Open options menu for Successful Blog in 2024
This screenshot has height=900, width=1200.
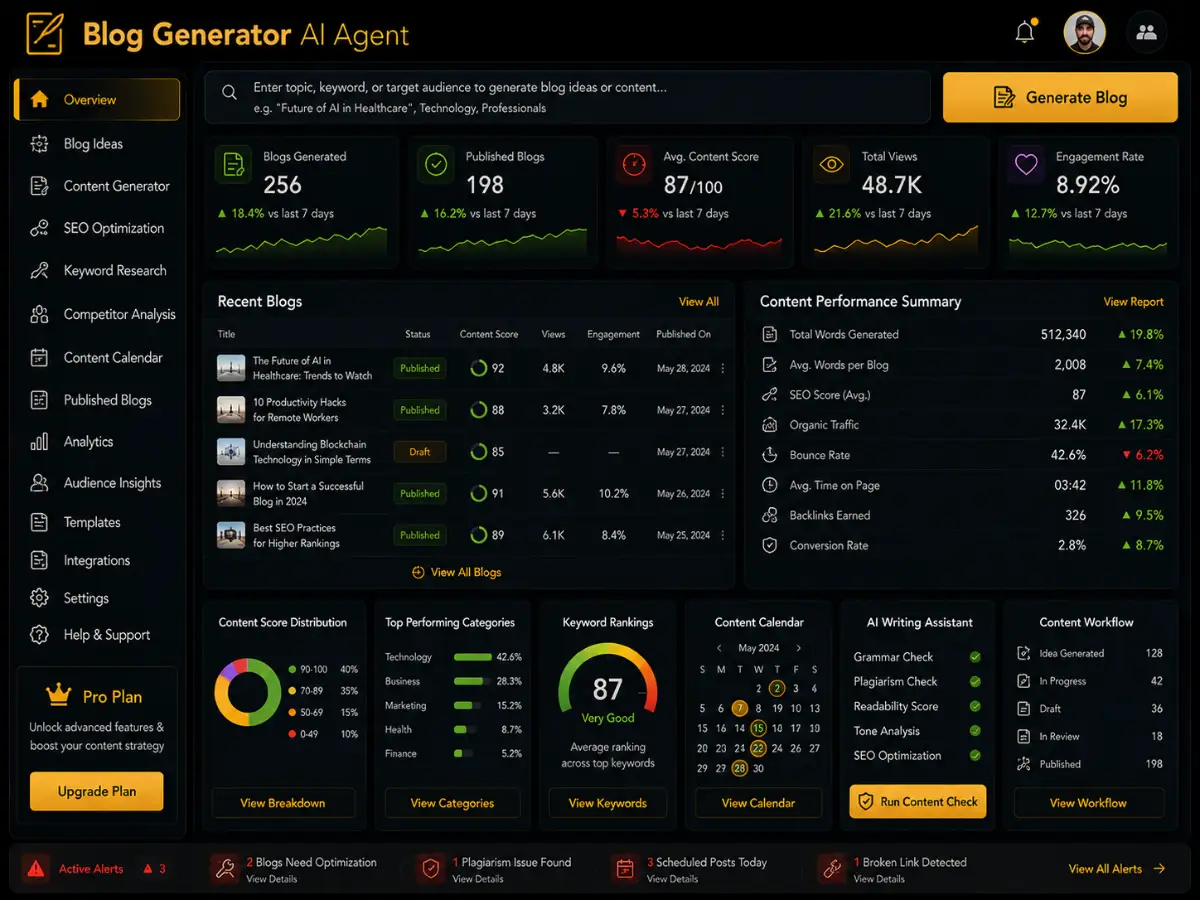pos(723,493)
